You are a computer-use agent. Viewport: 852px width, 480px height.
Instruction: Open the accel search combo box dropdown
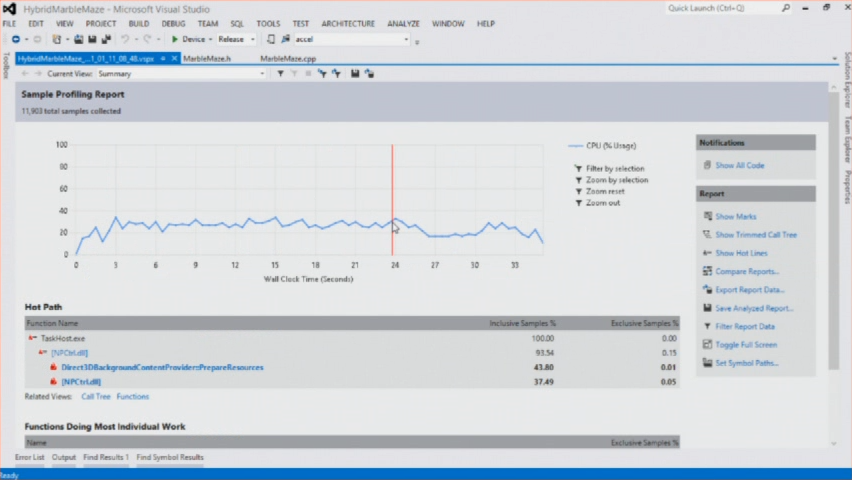(x=406, y=39)
